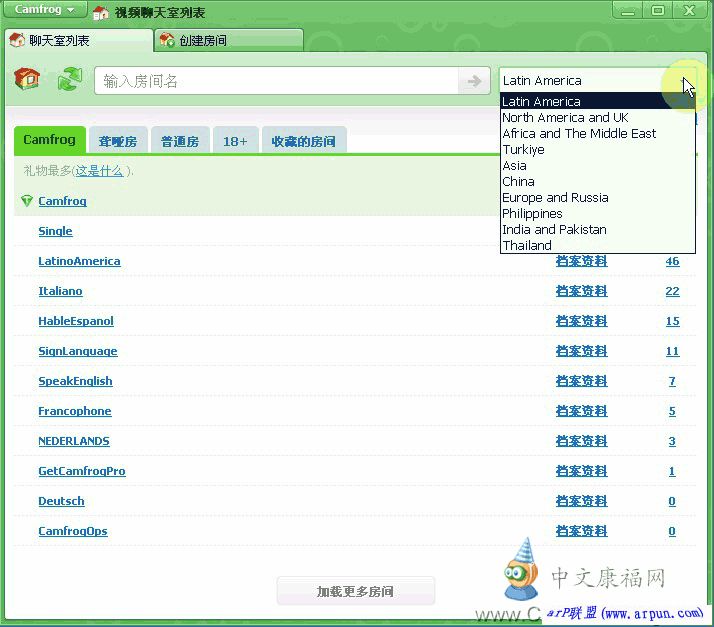View 档案资料 profile for Italiano

pos(581,291)
